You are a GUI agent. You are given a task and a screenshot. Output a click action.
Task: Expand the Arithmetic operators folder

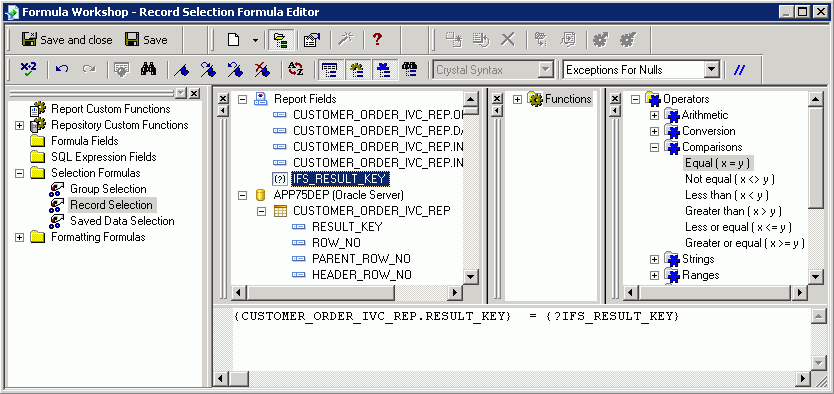(654, 115)
